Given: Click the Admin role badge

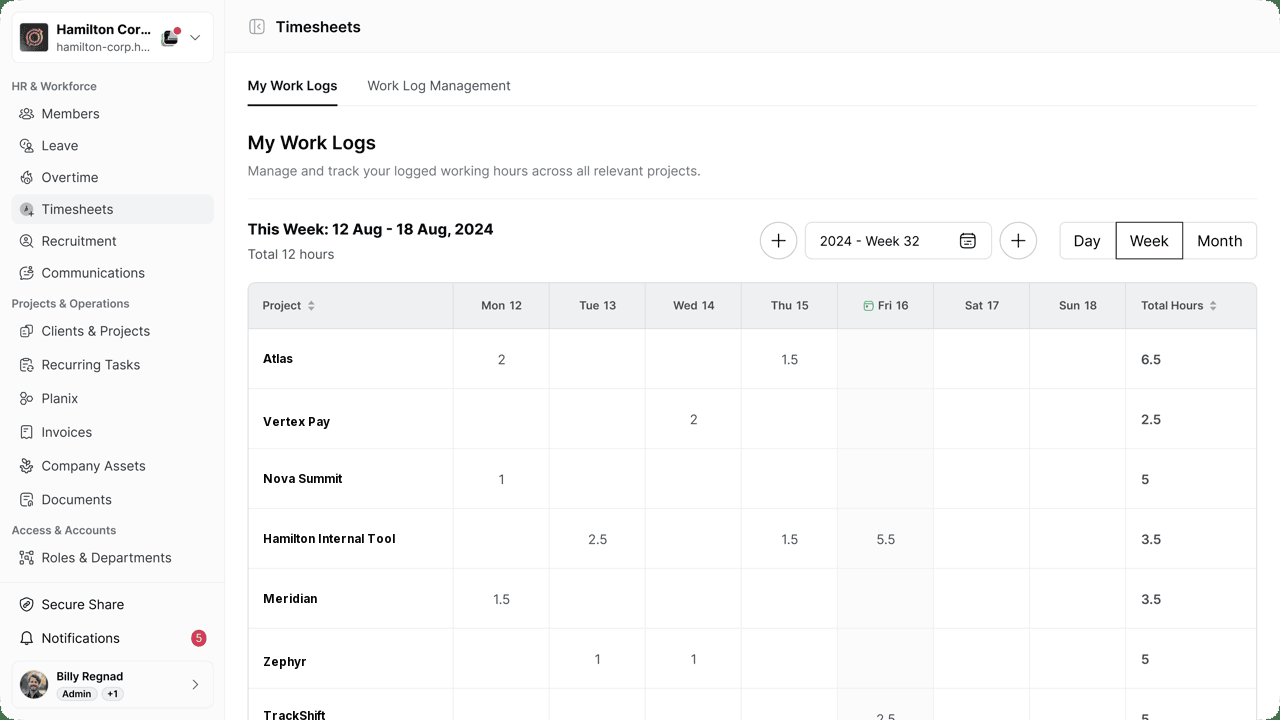Looking at the screenshot, I should 76,694.
